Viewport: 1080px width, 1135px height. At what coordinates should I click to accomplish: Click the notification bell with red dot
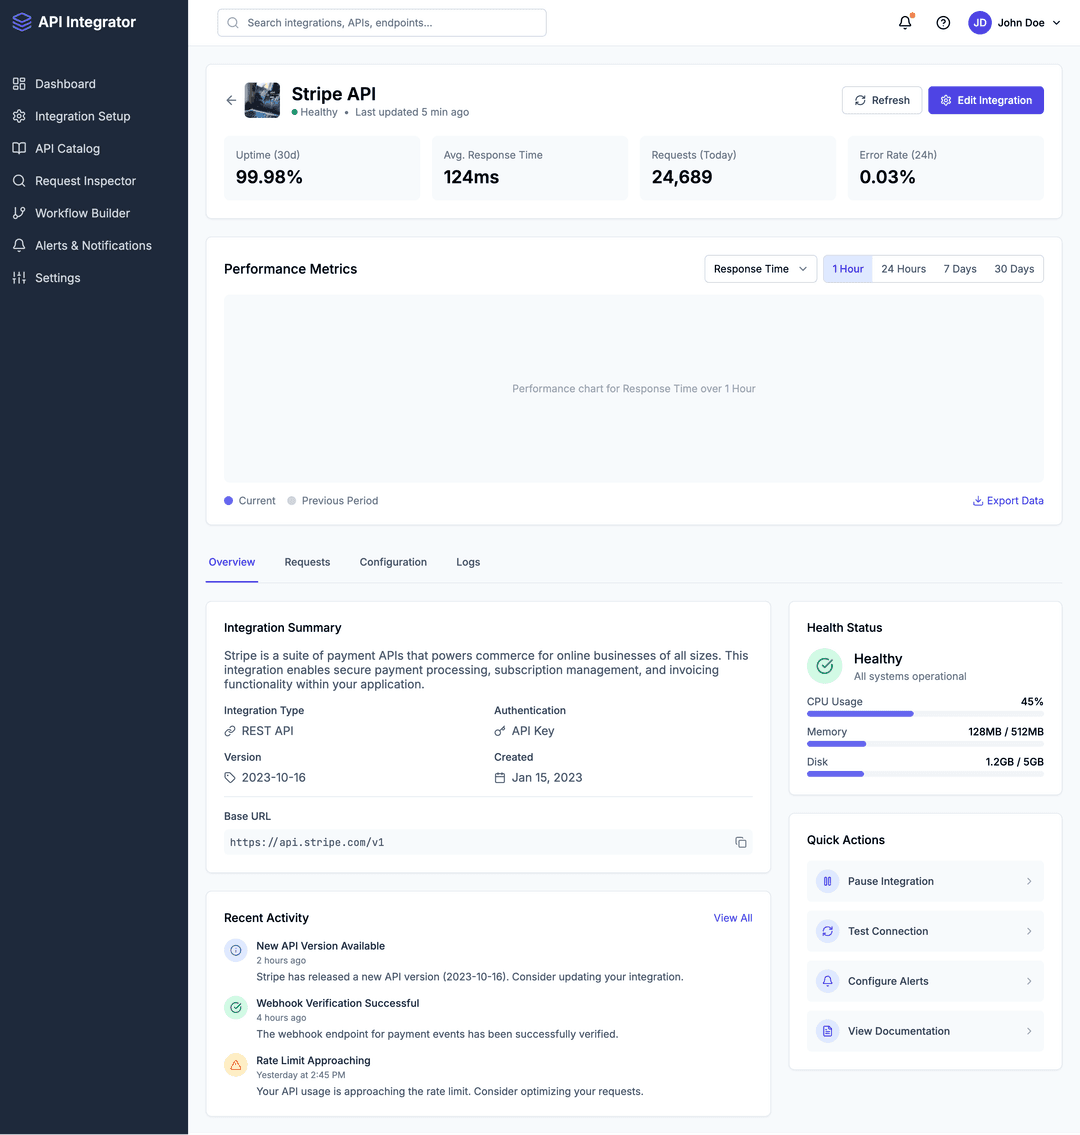click(x=904, y=22)
